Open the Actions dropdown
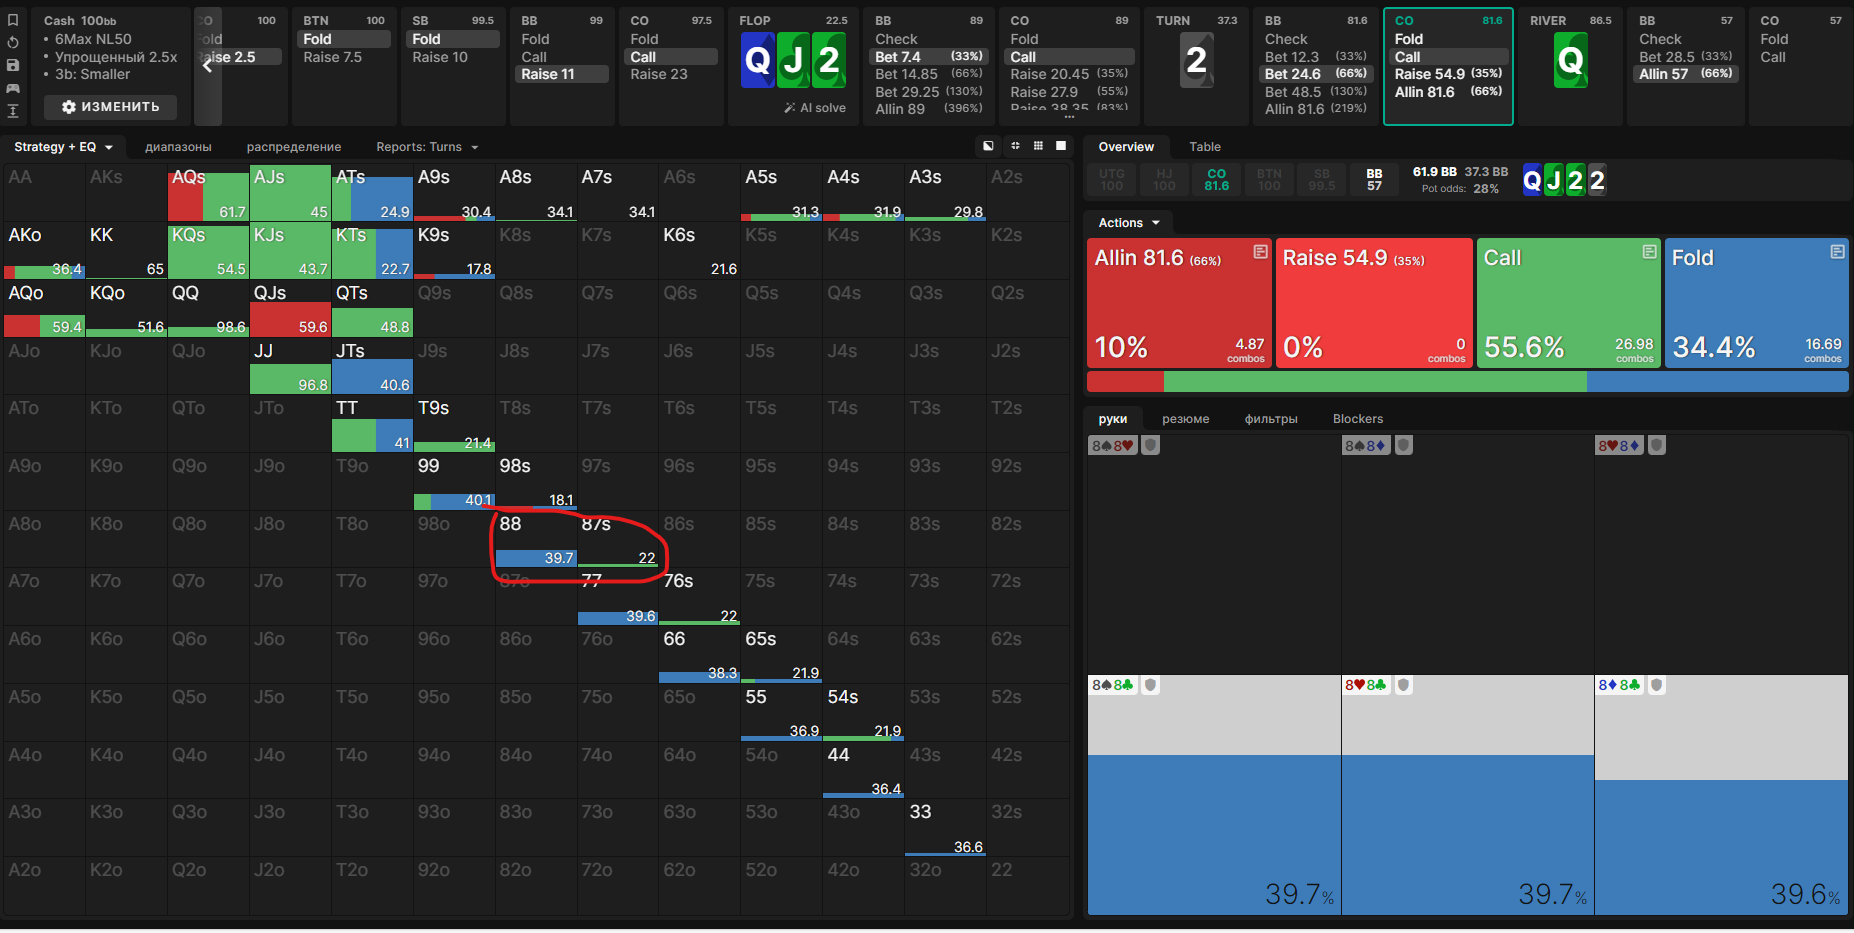 pyautogui.click(x=1128, y=223)
